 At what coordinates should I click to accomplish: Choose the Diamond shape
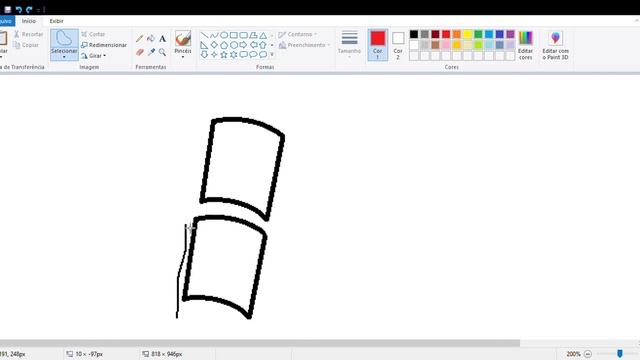click(214, 45)
